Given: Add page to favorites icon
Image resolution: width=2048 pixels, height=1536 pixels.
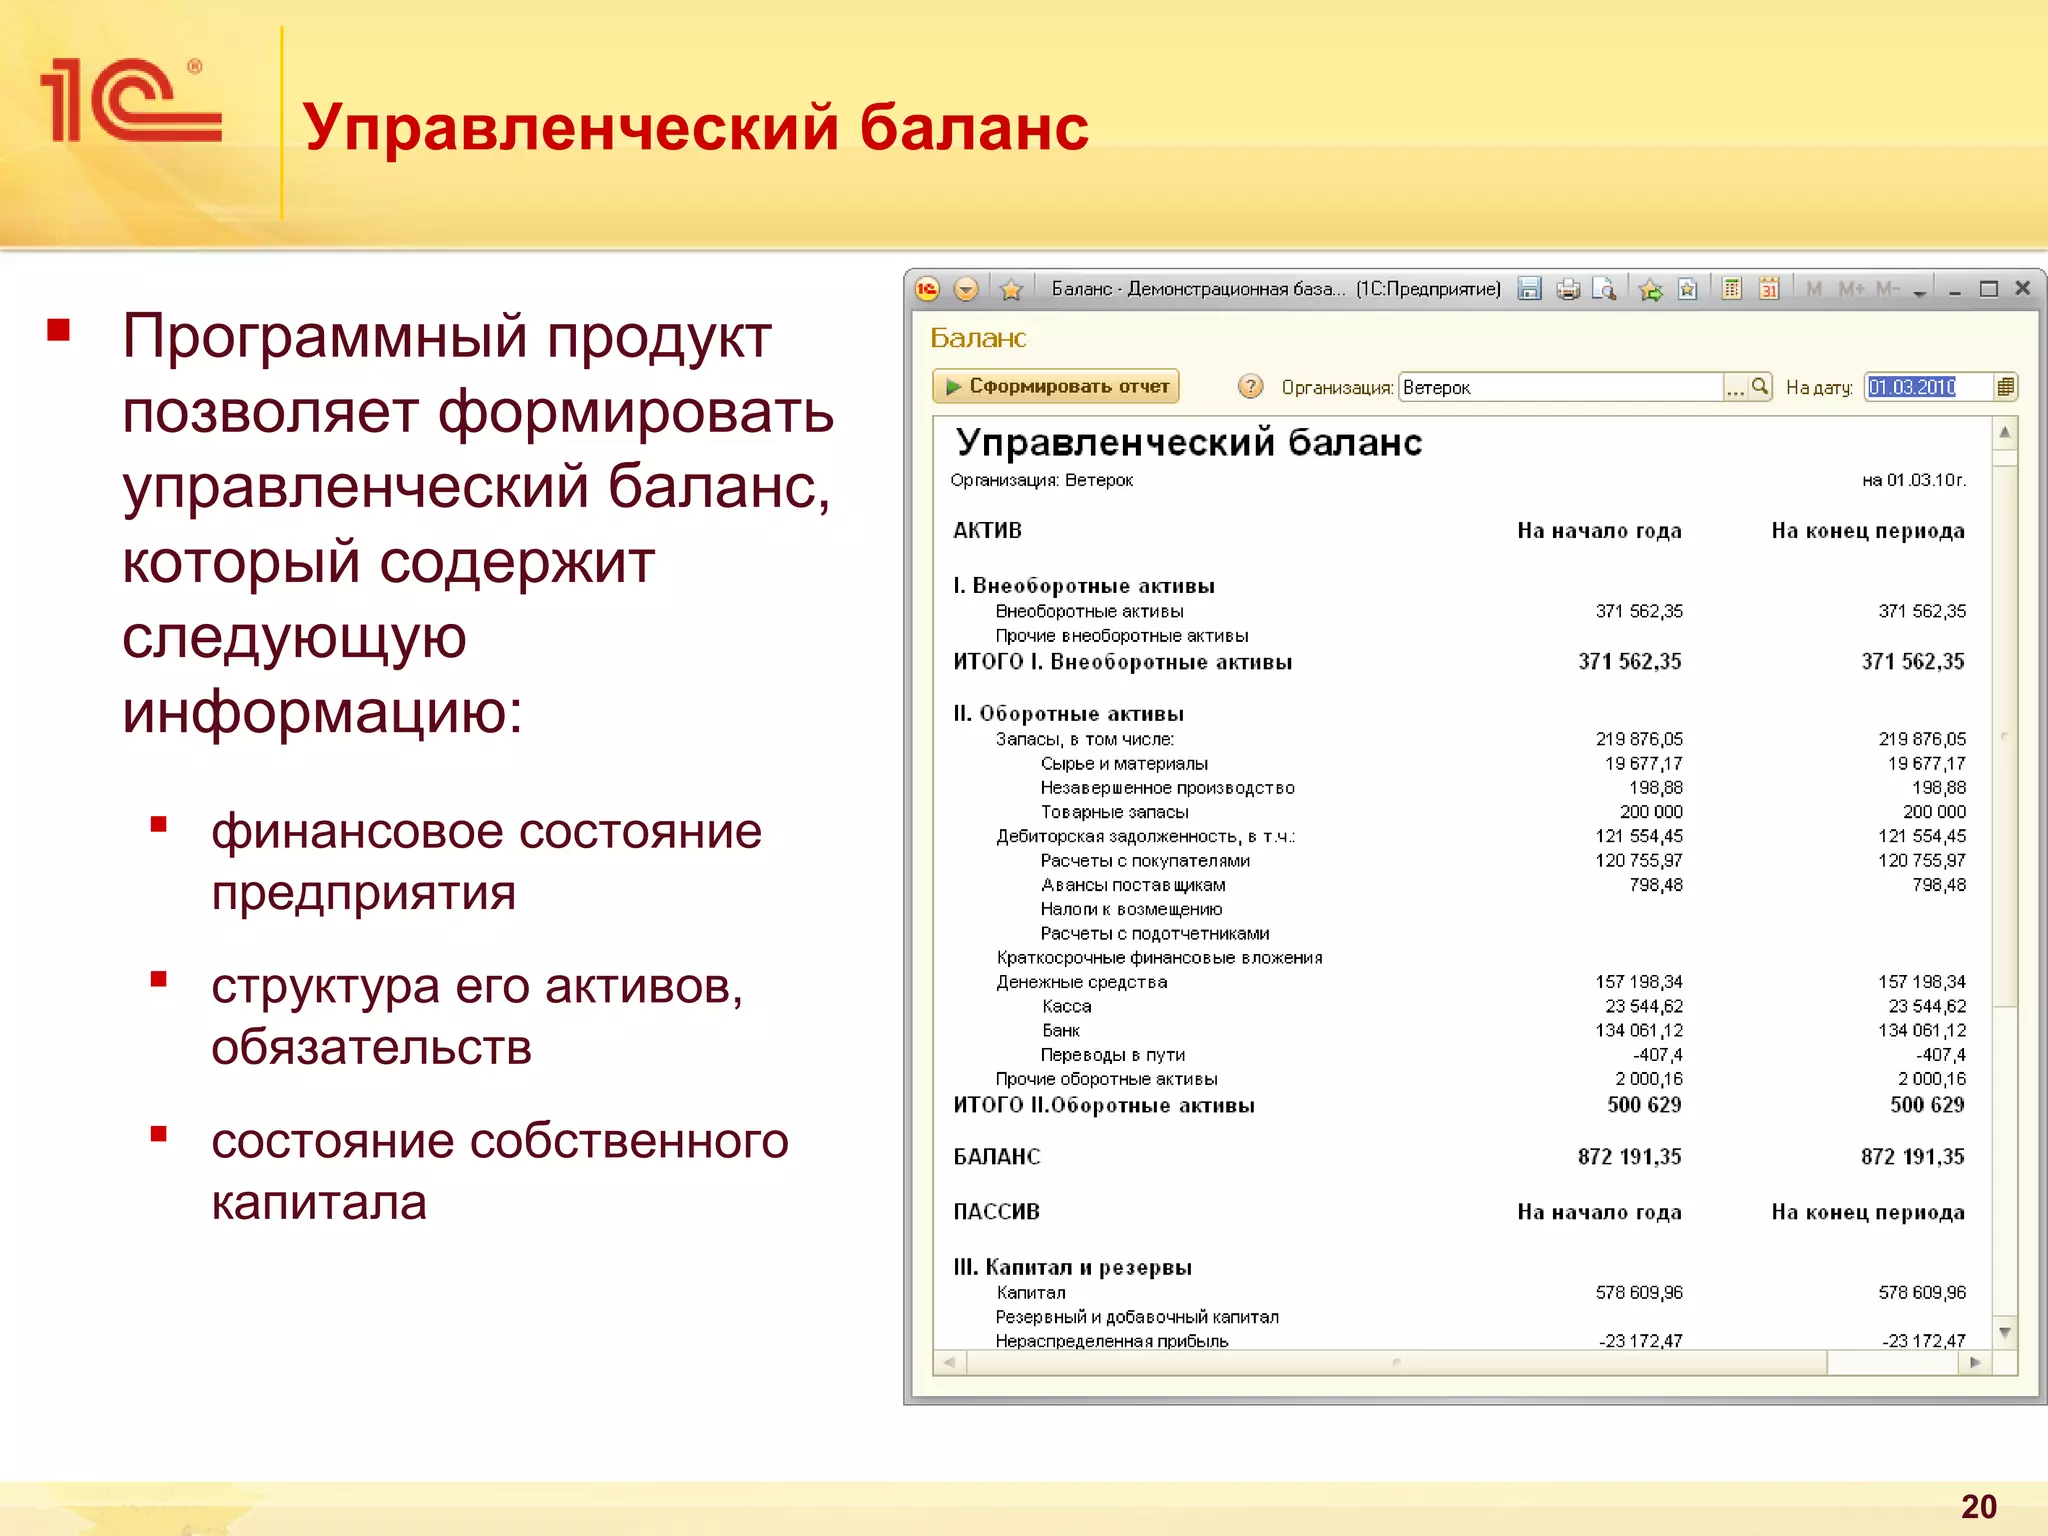Looking at the screenshot, I should [x=1688, y=289].
